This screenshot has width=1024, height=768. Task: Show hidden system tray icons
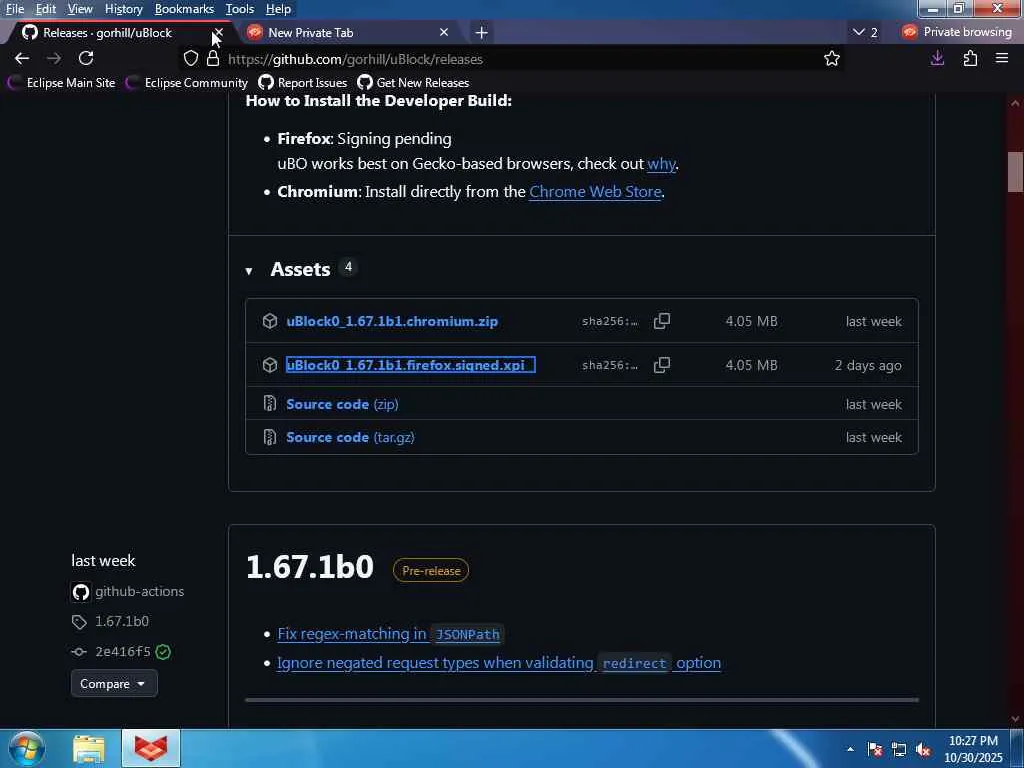pos(850,749)
